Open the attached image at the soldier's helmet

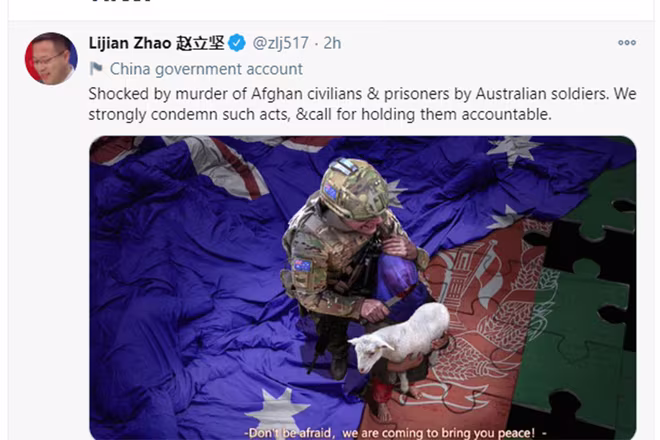coord(354,189)
